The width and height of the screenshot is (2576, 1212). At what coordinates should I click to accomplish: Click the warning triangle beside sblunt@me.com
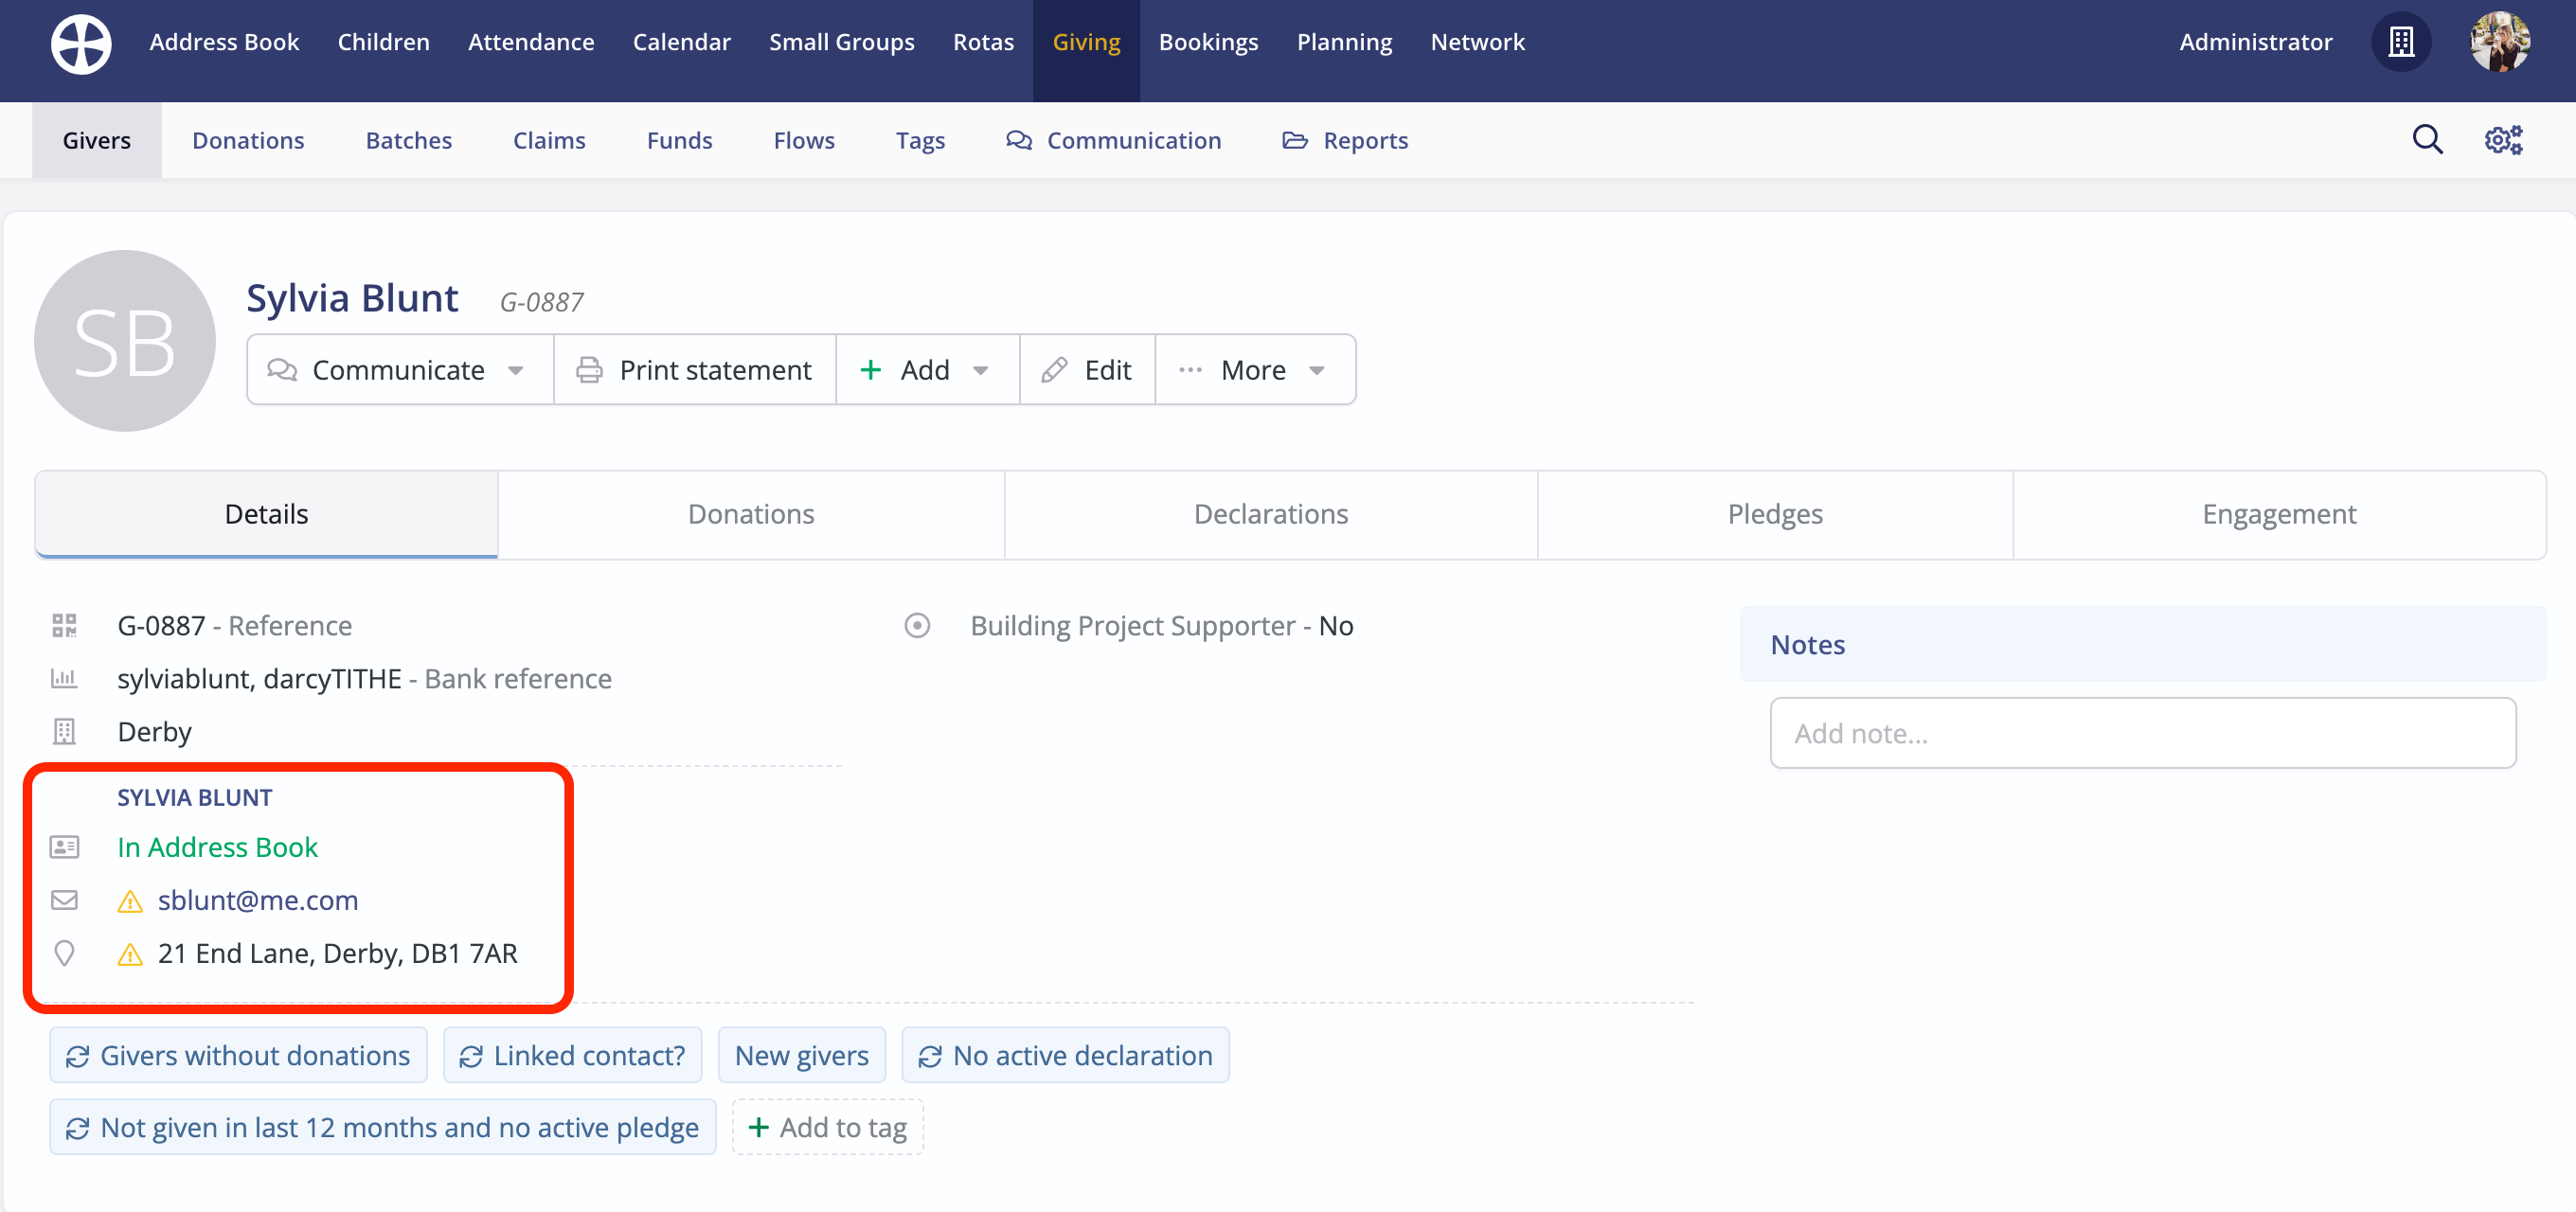[x=130, y=901]
